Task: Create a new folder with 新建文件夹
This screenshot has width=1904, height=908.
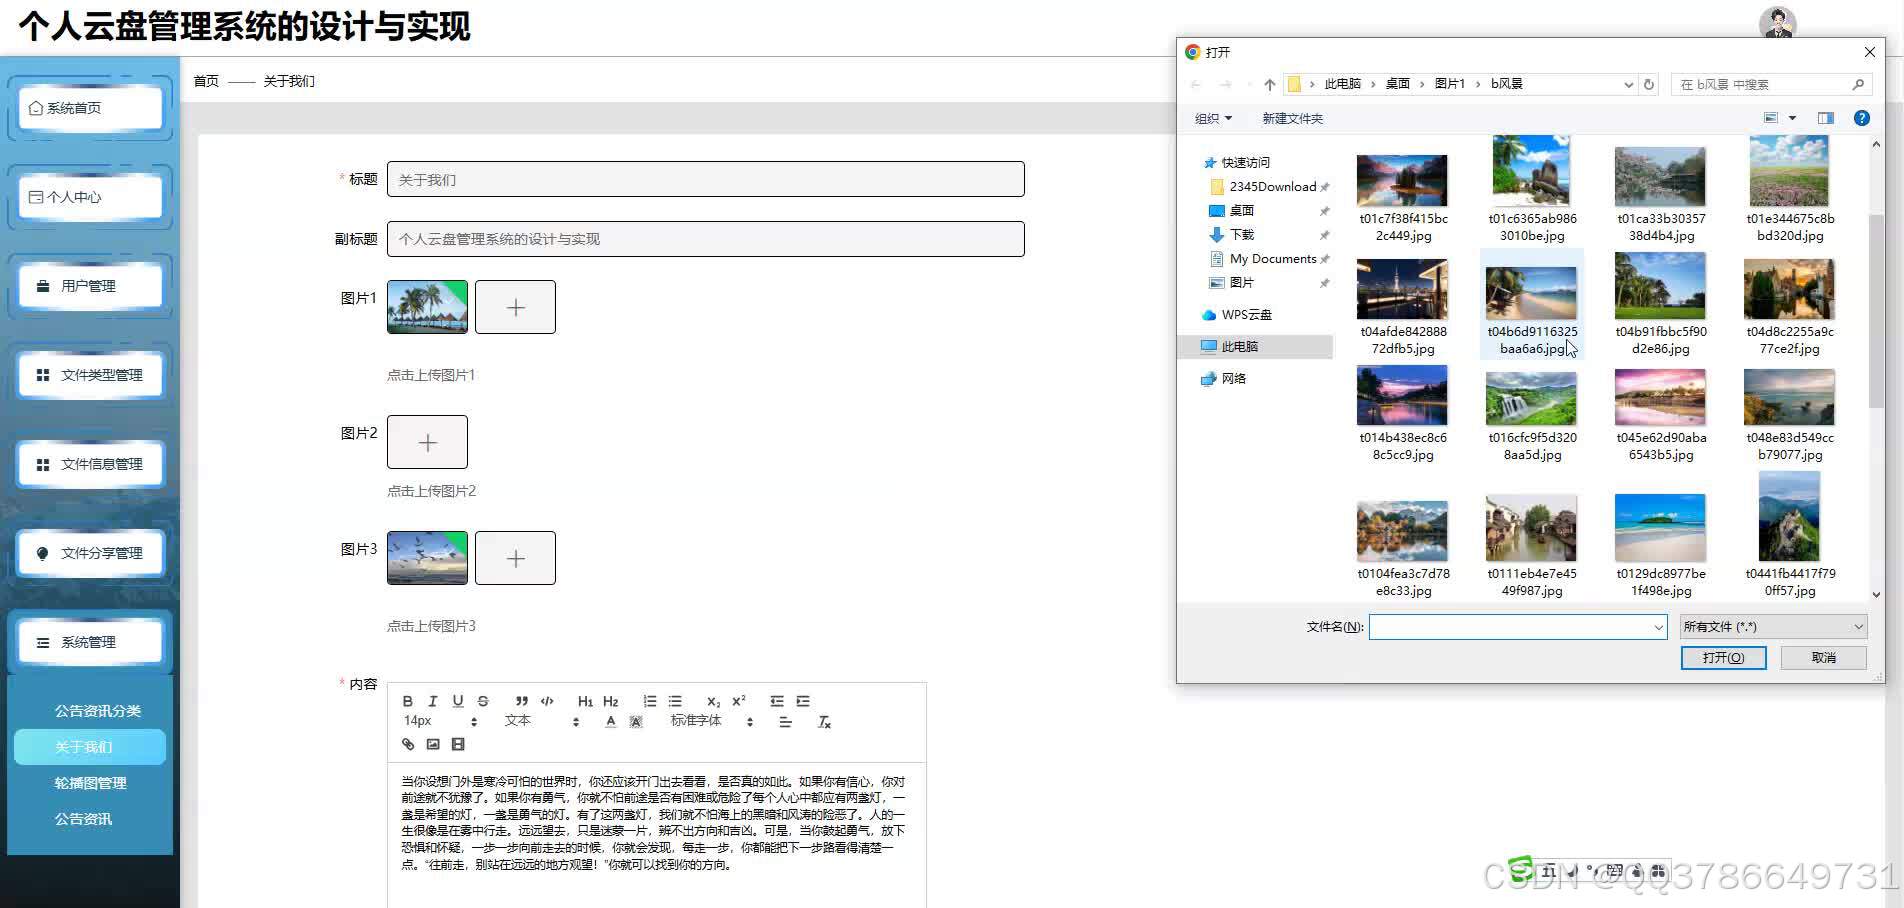Action: [1292, 118]
